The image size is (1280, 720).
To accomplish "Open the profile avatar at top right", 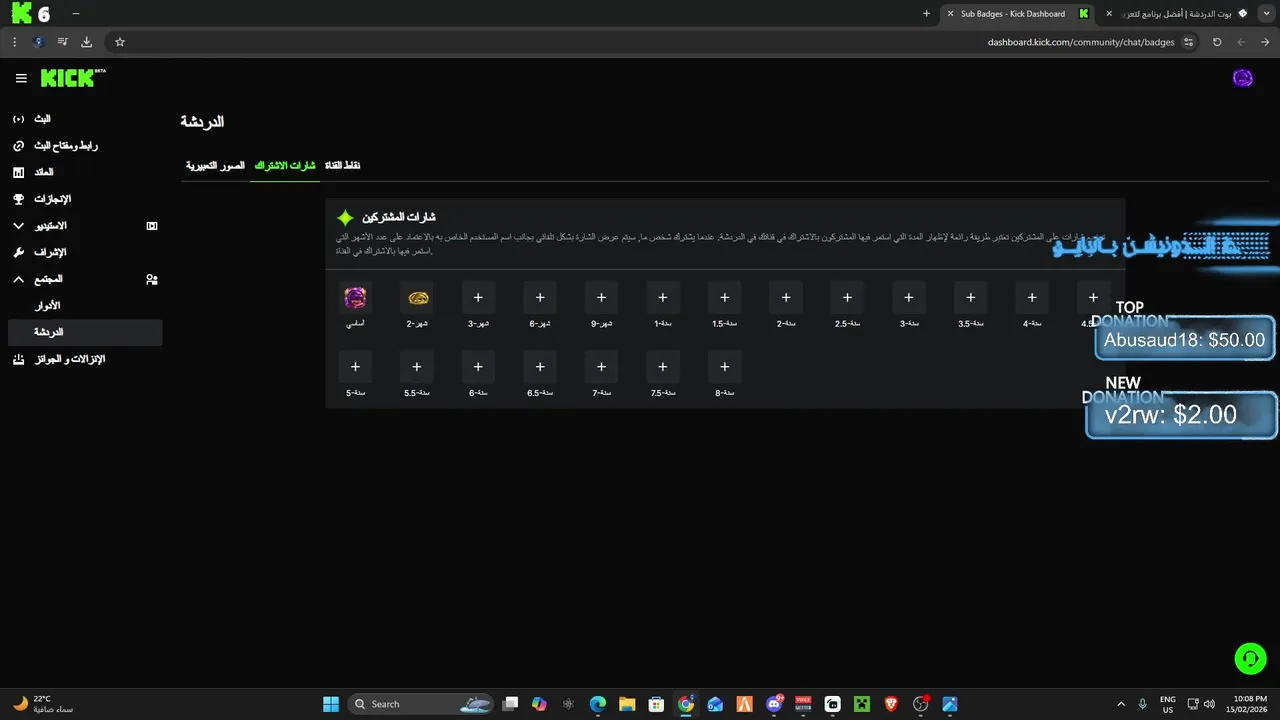I will coord(1243,78).
